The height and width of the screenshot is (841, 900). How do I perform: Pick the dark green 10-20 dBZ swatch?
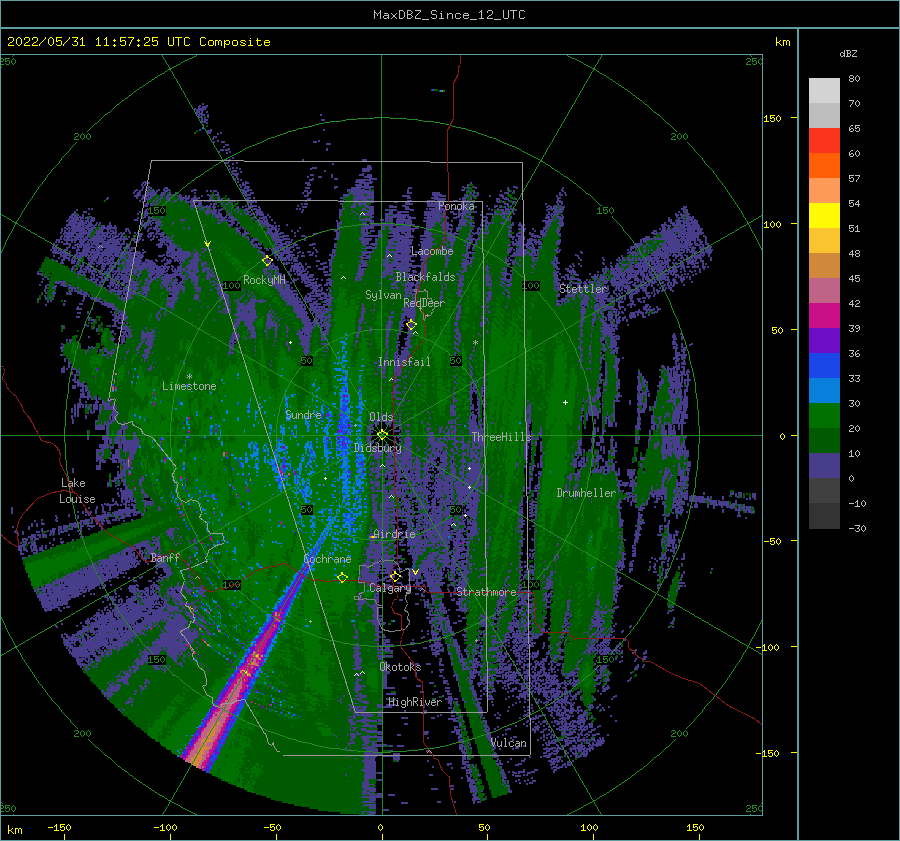tap(824, 441)
